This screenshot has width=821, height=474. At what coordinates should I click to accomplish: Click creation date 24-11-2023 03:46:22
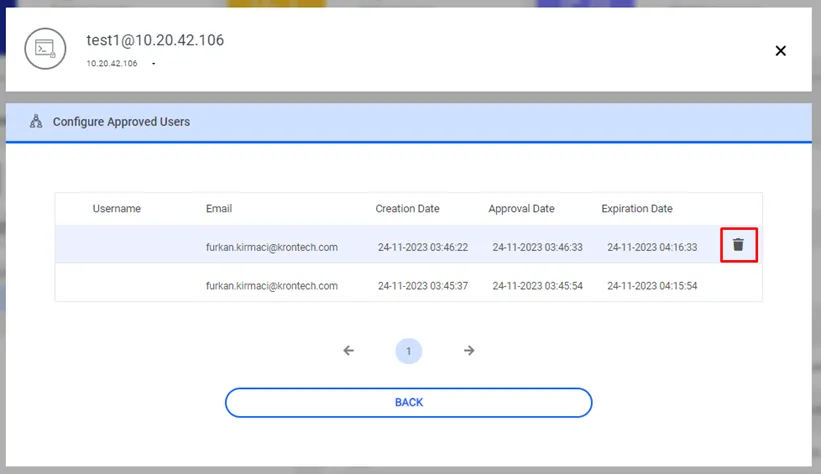pos(423,247)
